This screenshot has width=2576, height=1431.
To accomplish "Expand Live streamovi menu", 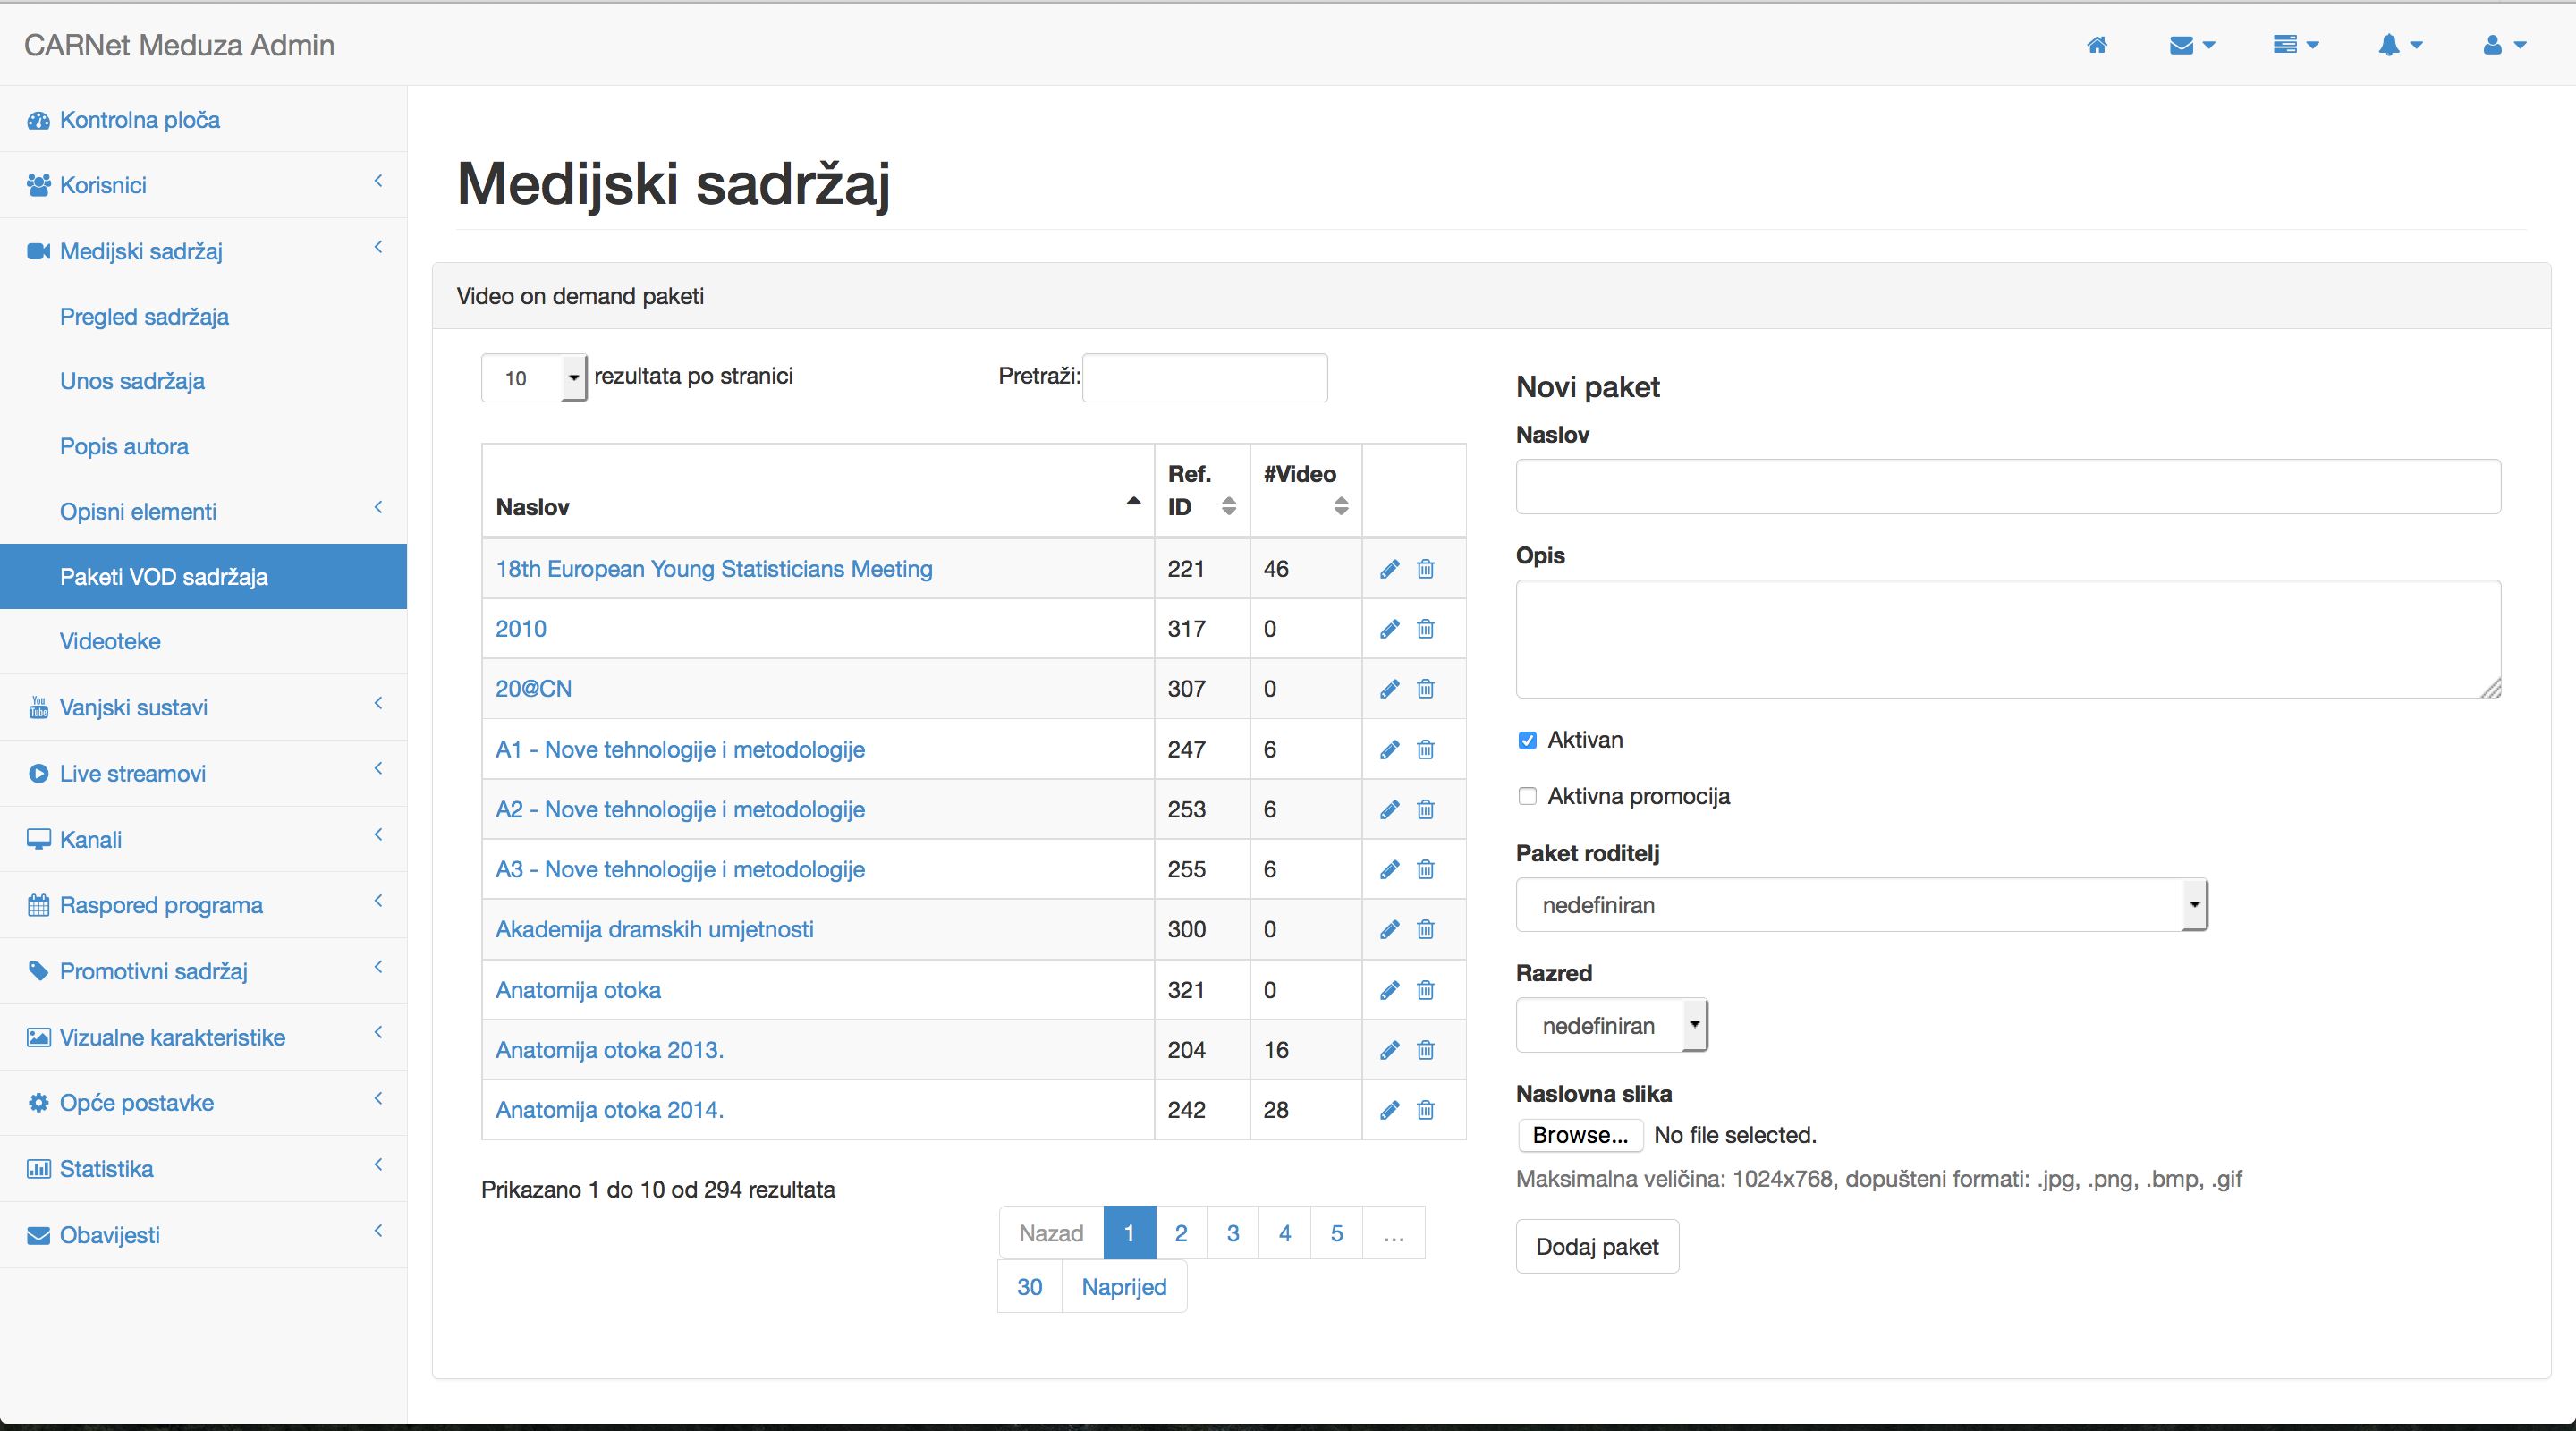I will click(203, 774).
